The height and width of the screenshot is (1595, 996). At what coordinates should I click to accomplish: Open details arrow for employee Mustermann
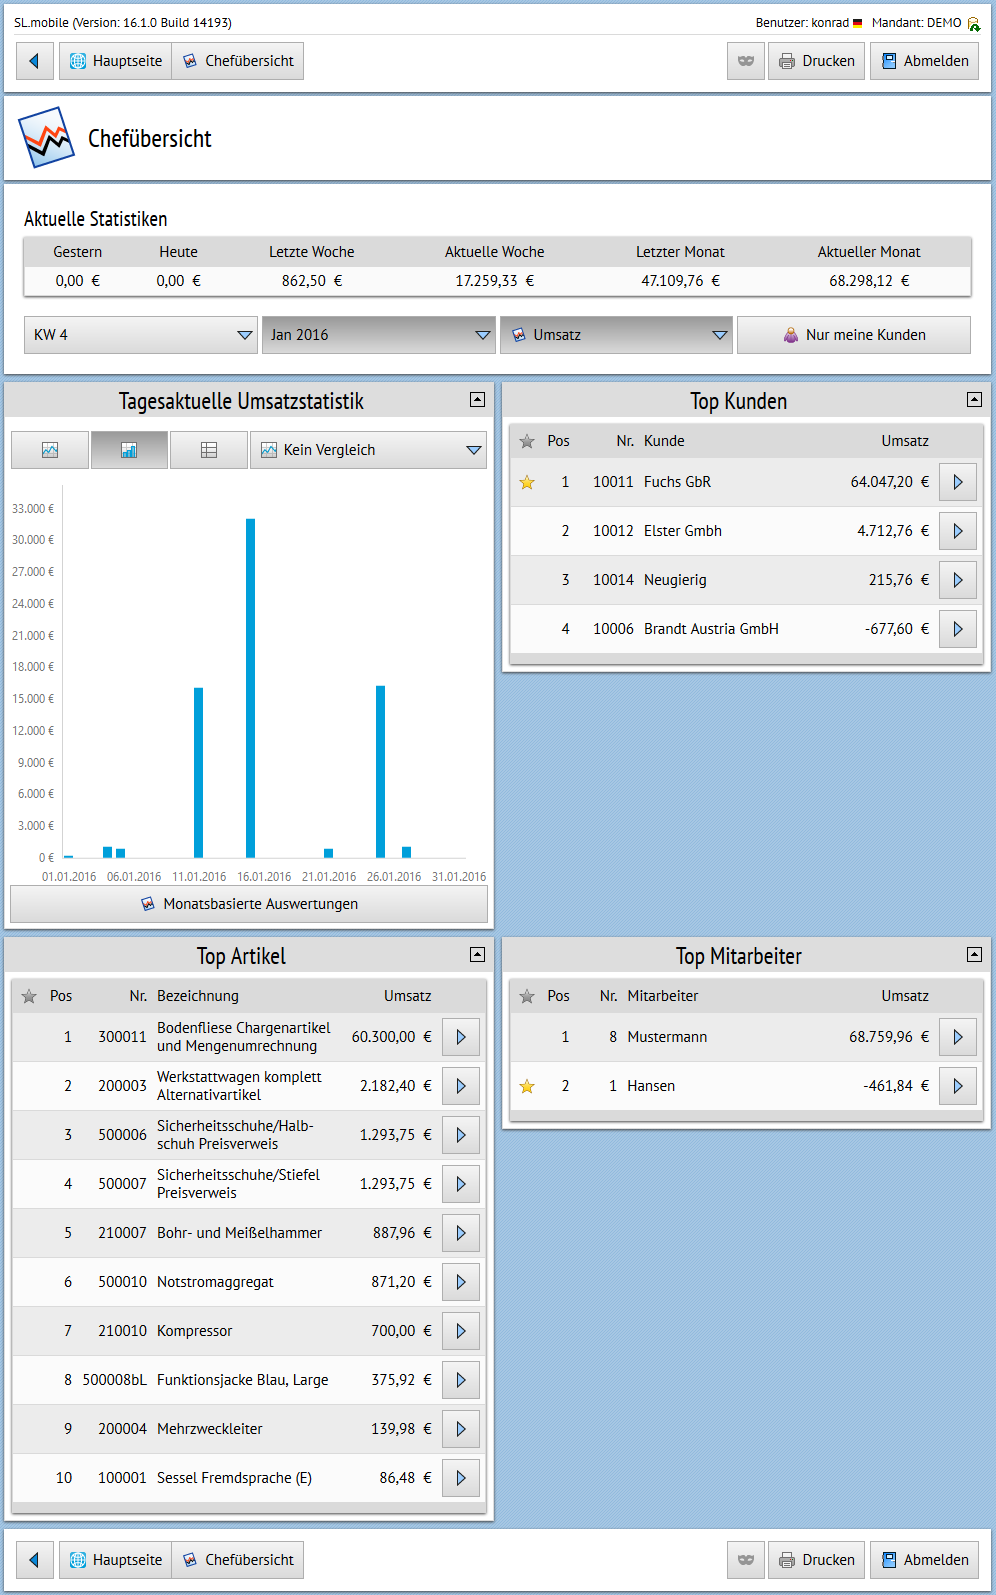pyautogui.click(x=957, y=1037)
